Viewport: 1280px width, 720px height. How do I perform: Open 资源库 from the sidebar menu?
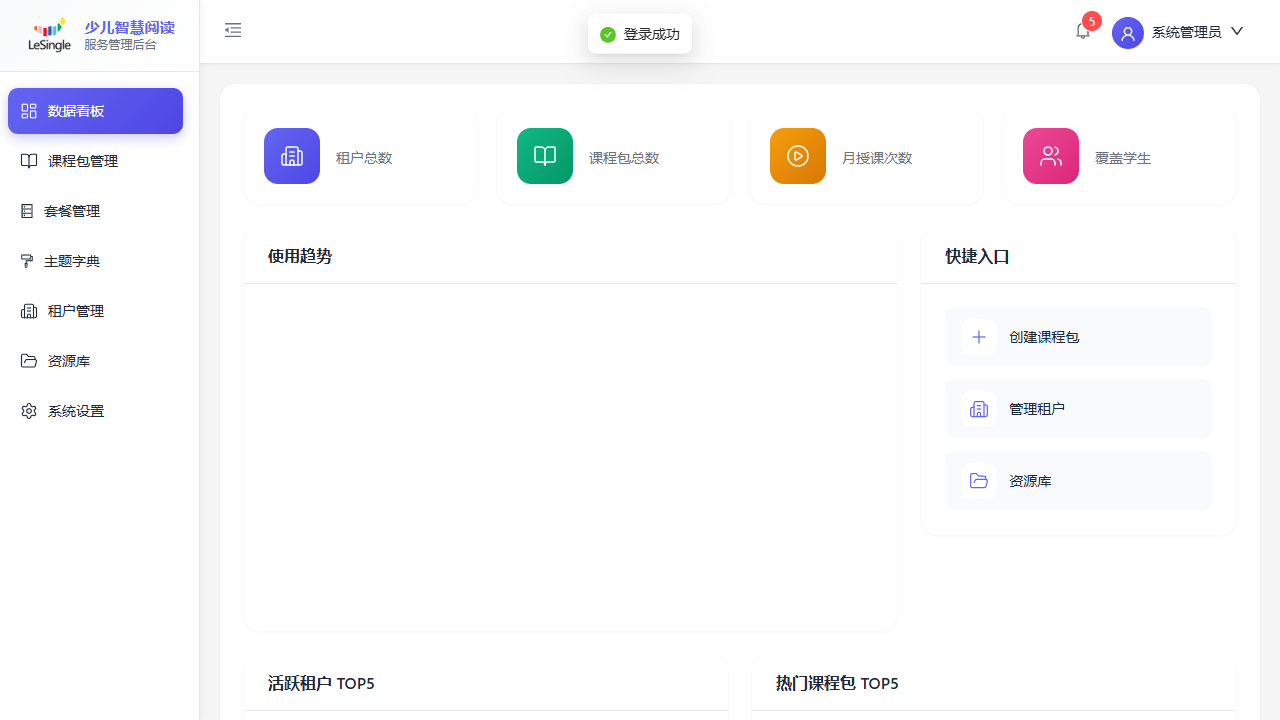pyautogui.click(x=69, y=361)
